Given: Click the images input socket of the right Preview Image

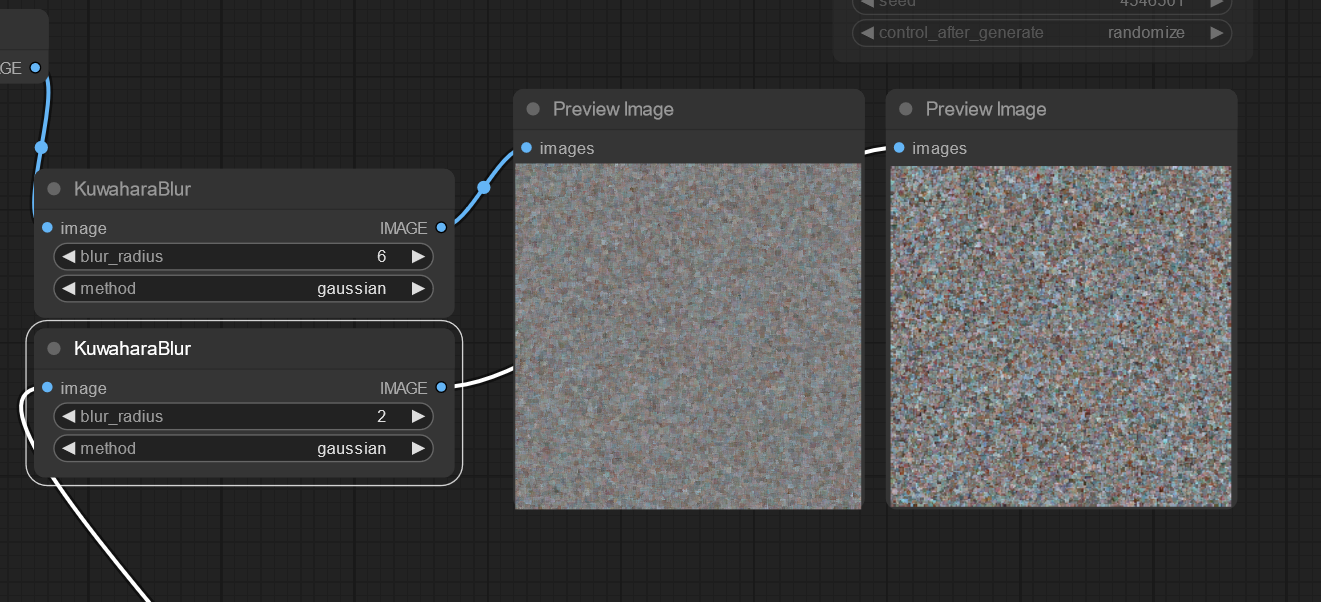Looking at the screenshot, I should 899,147.
